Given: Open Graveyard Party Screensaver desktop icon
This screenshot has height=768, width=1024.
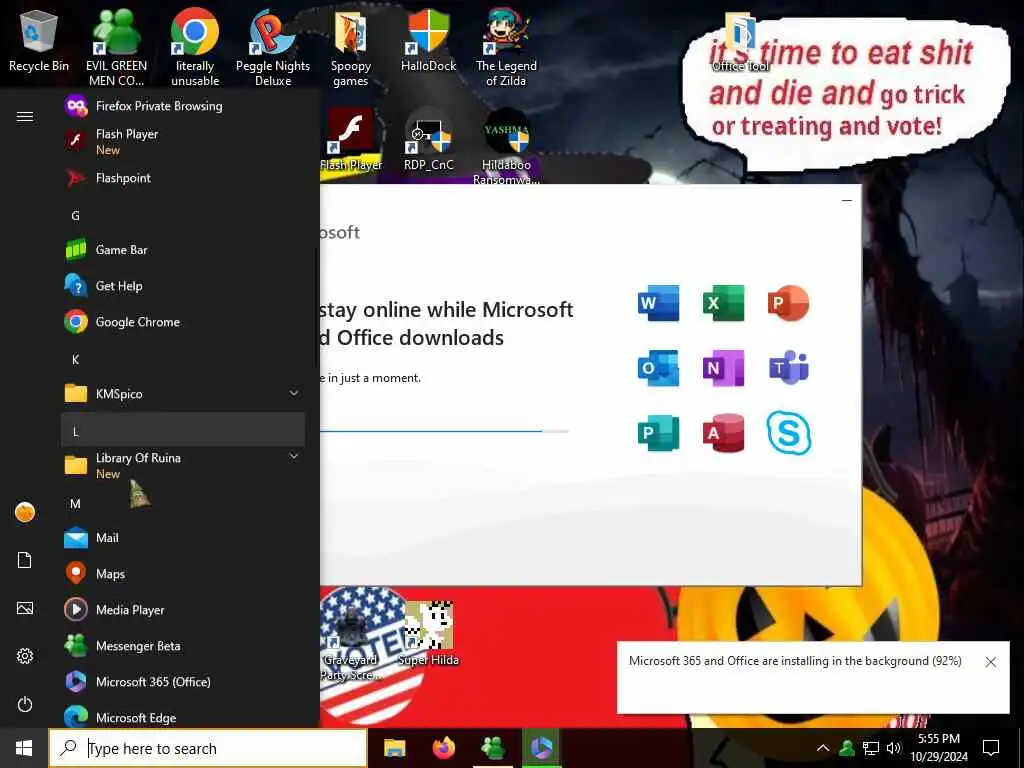Looking at the screenshot, I should pos(350,641).
